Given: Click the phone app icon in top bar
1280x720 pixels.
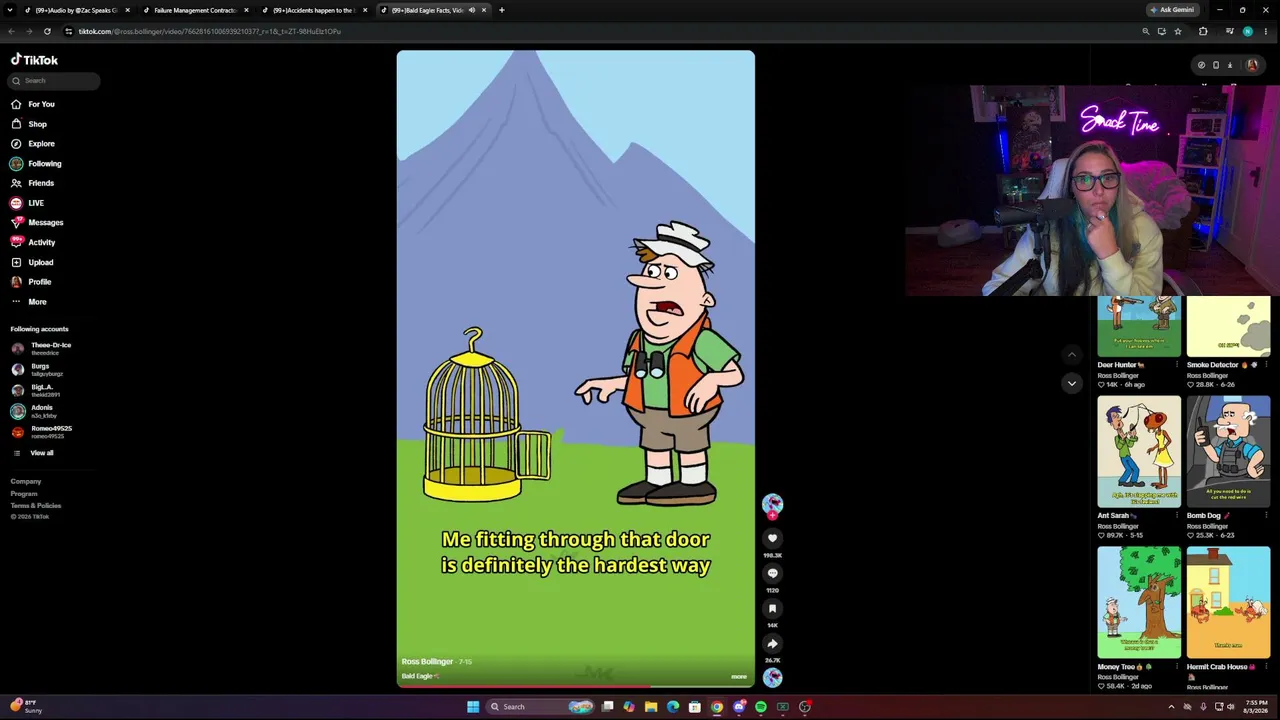Looking at the screenshot, I should click(x=1216, y=65).
